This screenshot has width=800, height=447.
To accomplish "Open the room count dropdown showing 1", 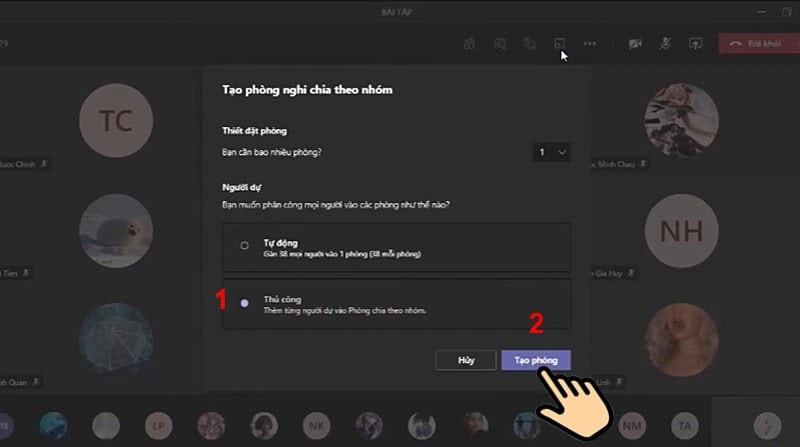I will click(552, 152).
